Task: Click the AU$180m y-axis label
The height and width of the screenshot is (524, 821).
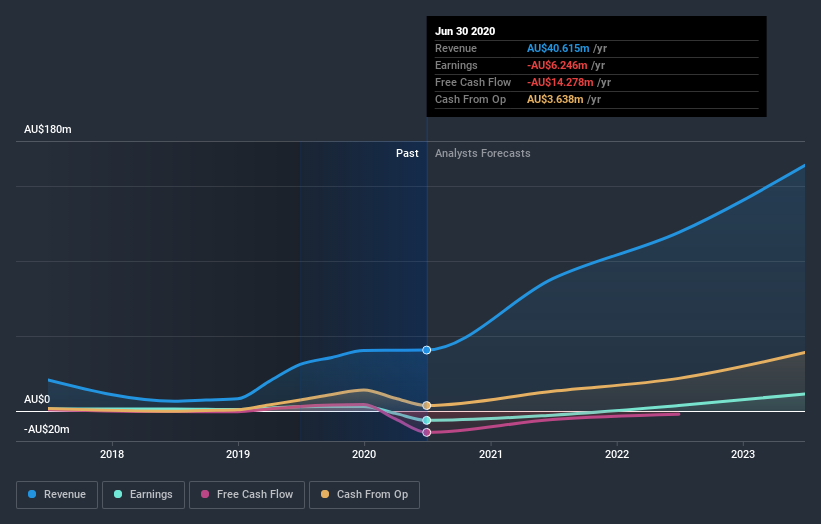Action: pyautogui.click(x=48, y=129)
